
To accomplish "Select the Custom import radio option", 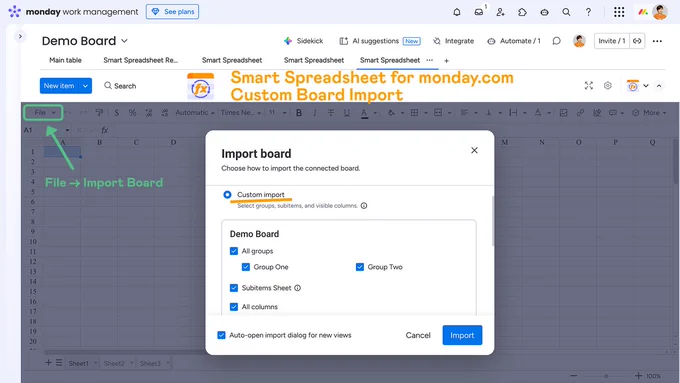I will click(x=227, y=195).
